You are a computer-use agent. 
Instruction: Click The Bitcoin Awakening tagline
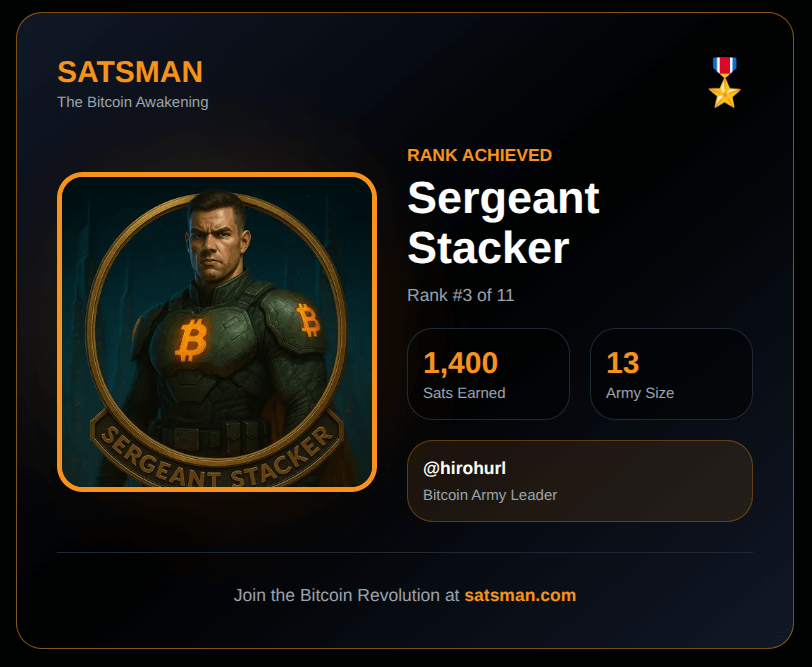(133, 101)
